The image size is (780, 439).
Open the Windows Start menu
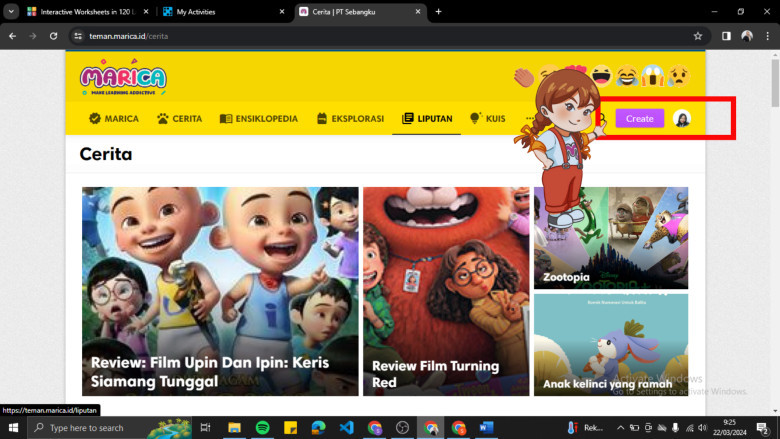(x=13, y=428)
